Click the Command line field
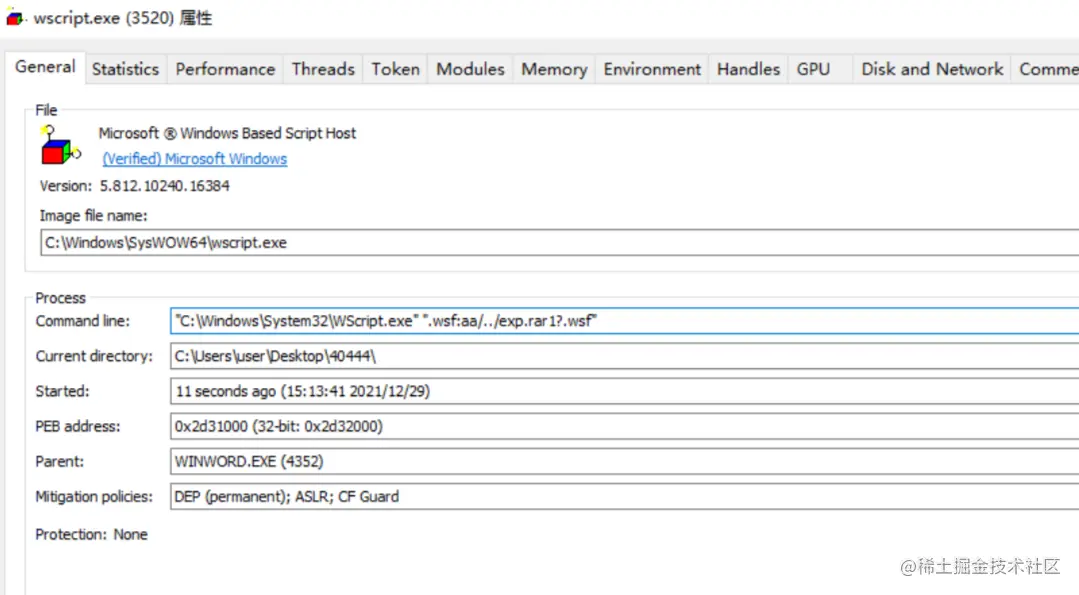 point(625,321)
